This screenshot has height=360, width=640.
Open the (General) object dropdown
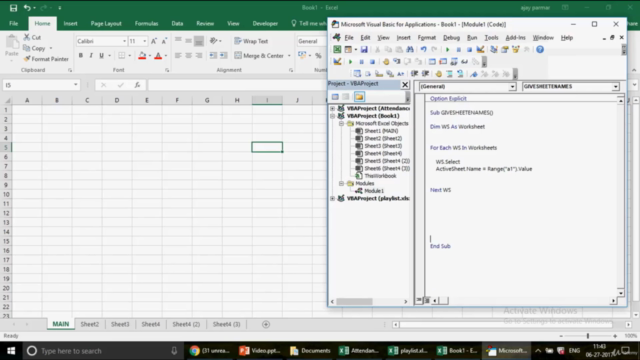512,87
